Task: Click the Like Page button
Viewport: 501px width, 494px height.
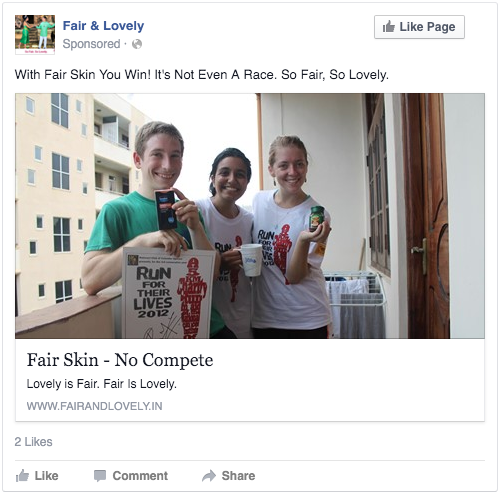Action: click(419, 27)
